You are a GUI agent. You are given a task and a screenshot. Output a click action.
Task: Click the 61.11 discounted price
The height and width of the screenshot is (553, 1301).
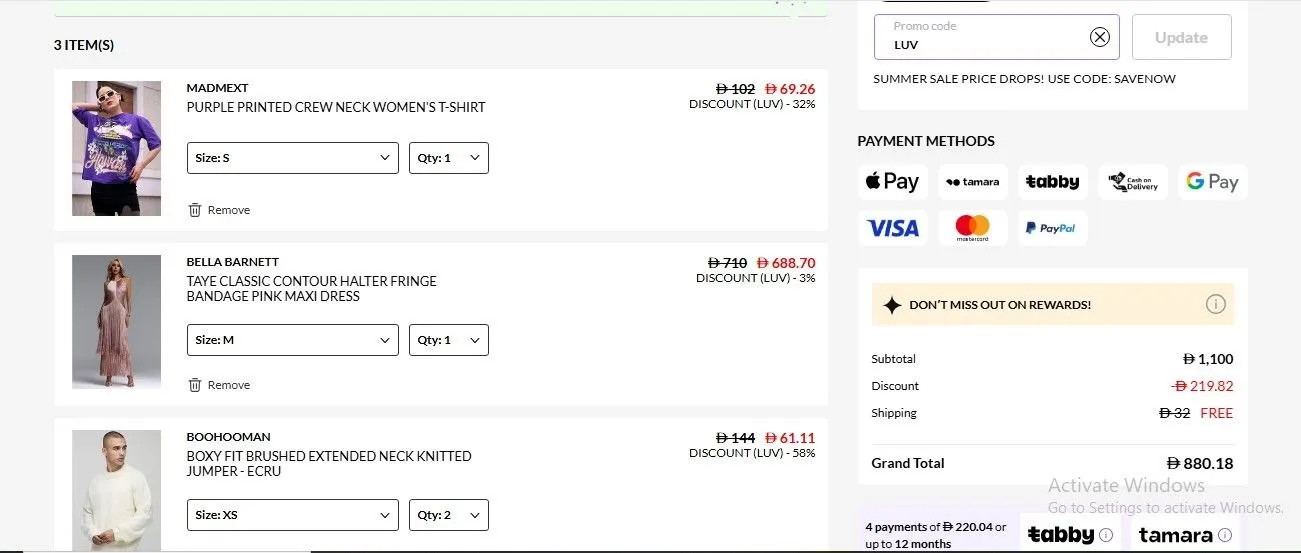click(790, 438)
